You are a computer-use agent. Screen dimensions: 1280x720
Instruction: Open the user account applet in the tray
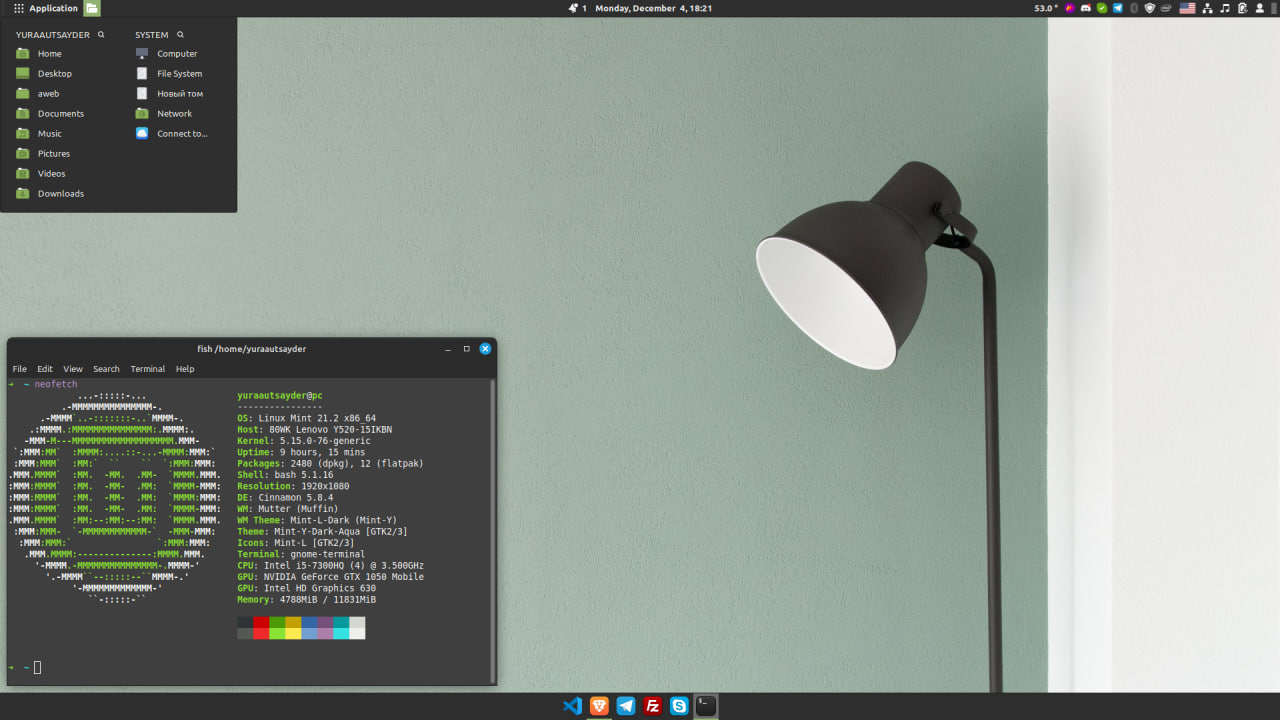(1259, 8)
